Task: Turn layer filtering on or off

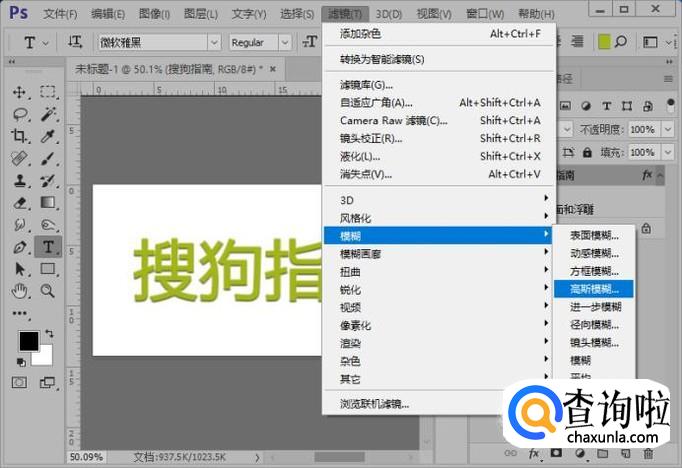Action: [670, 105]
